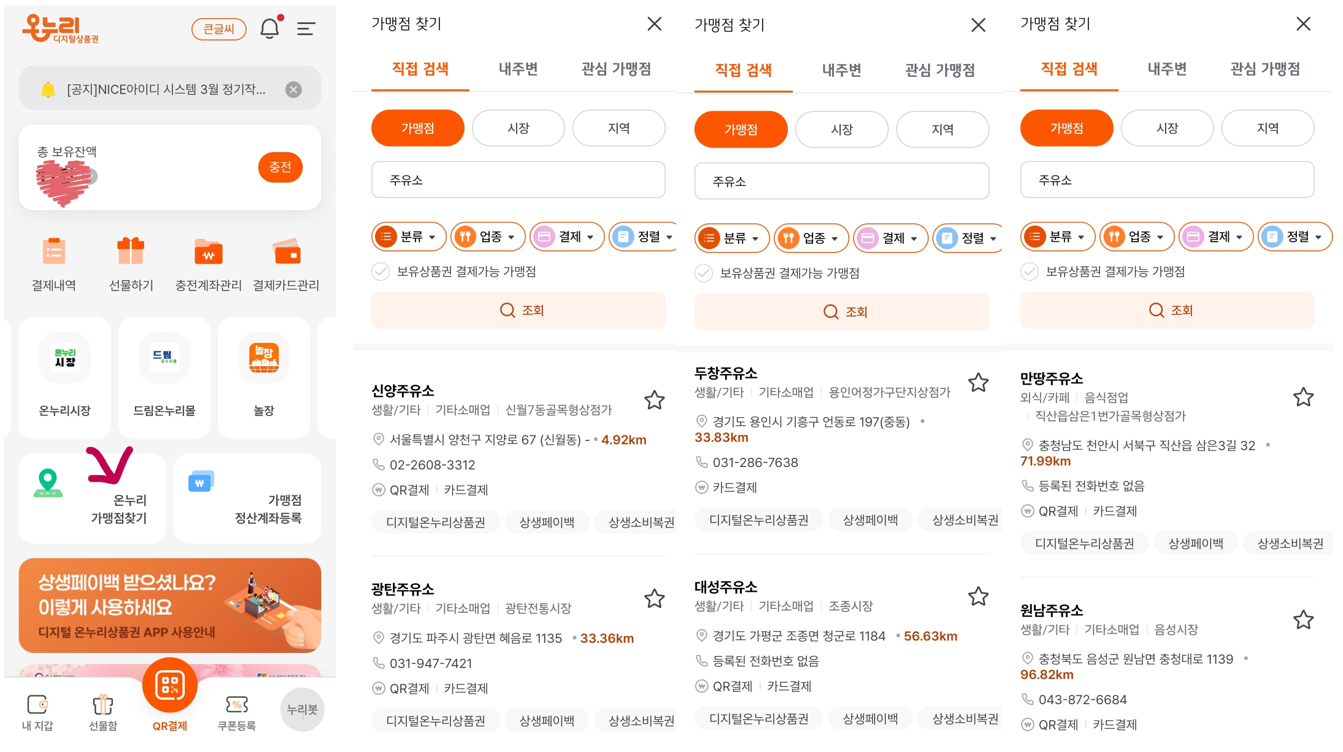The width and height of the screenshot is (1343, 752).
Task: Open the 누리봇 chatbot button
Action: (302, 709)
